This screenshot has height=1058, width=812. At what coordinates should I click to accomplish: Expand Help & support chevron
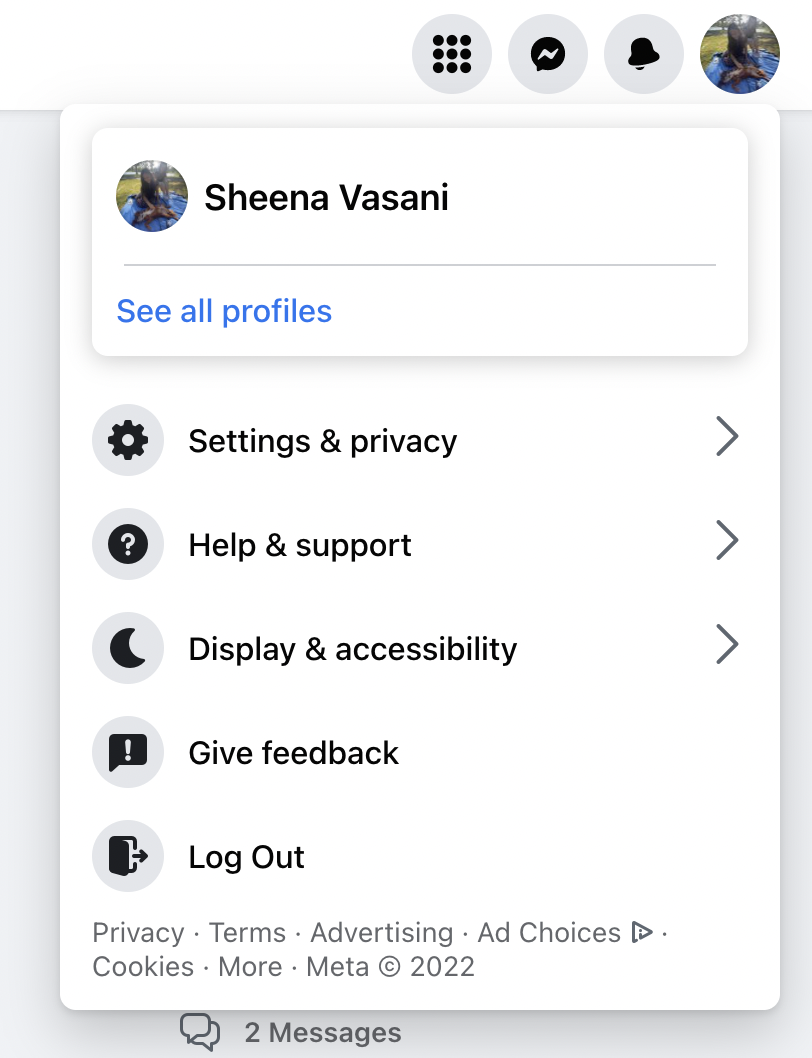(727, 540)
